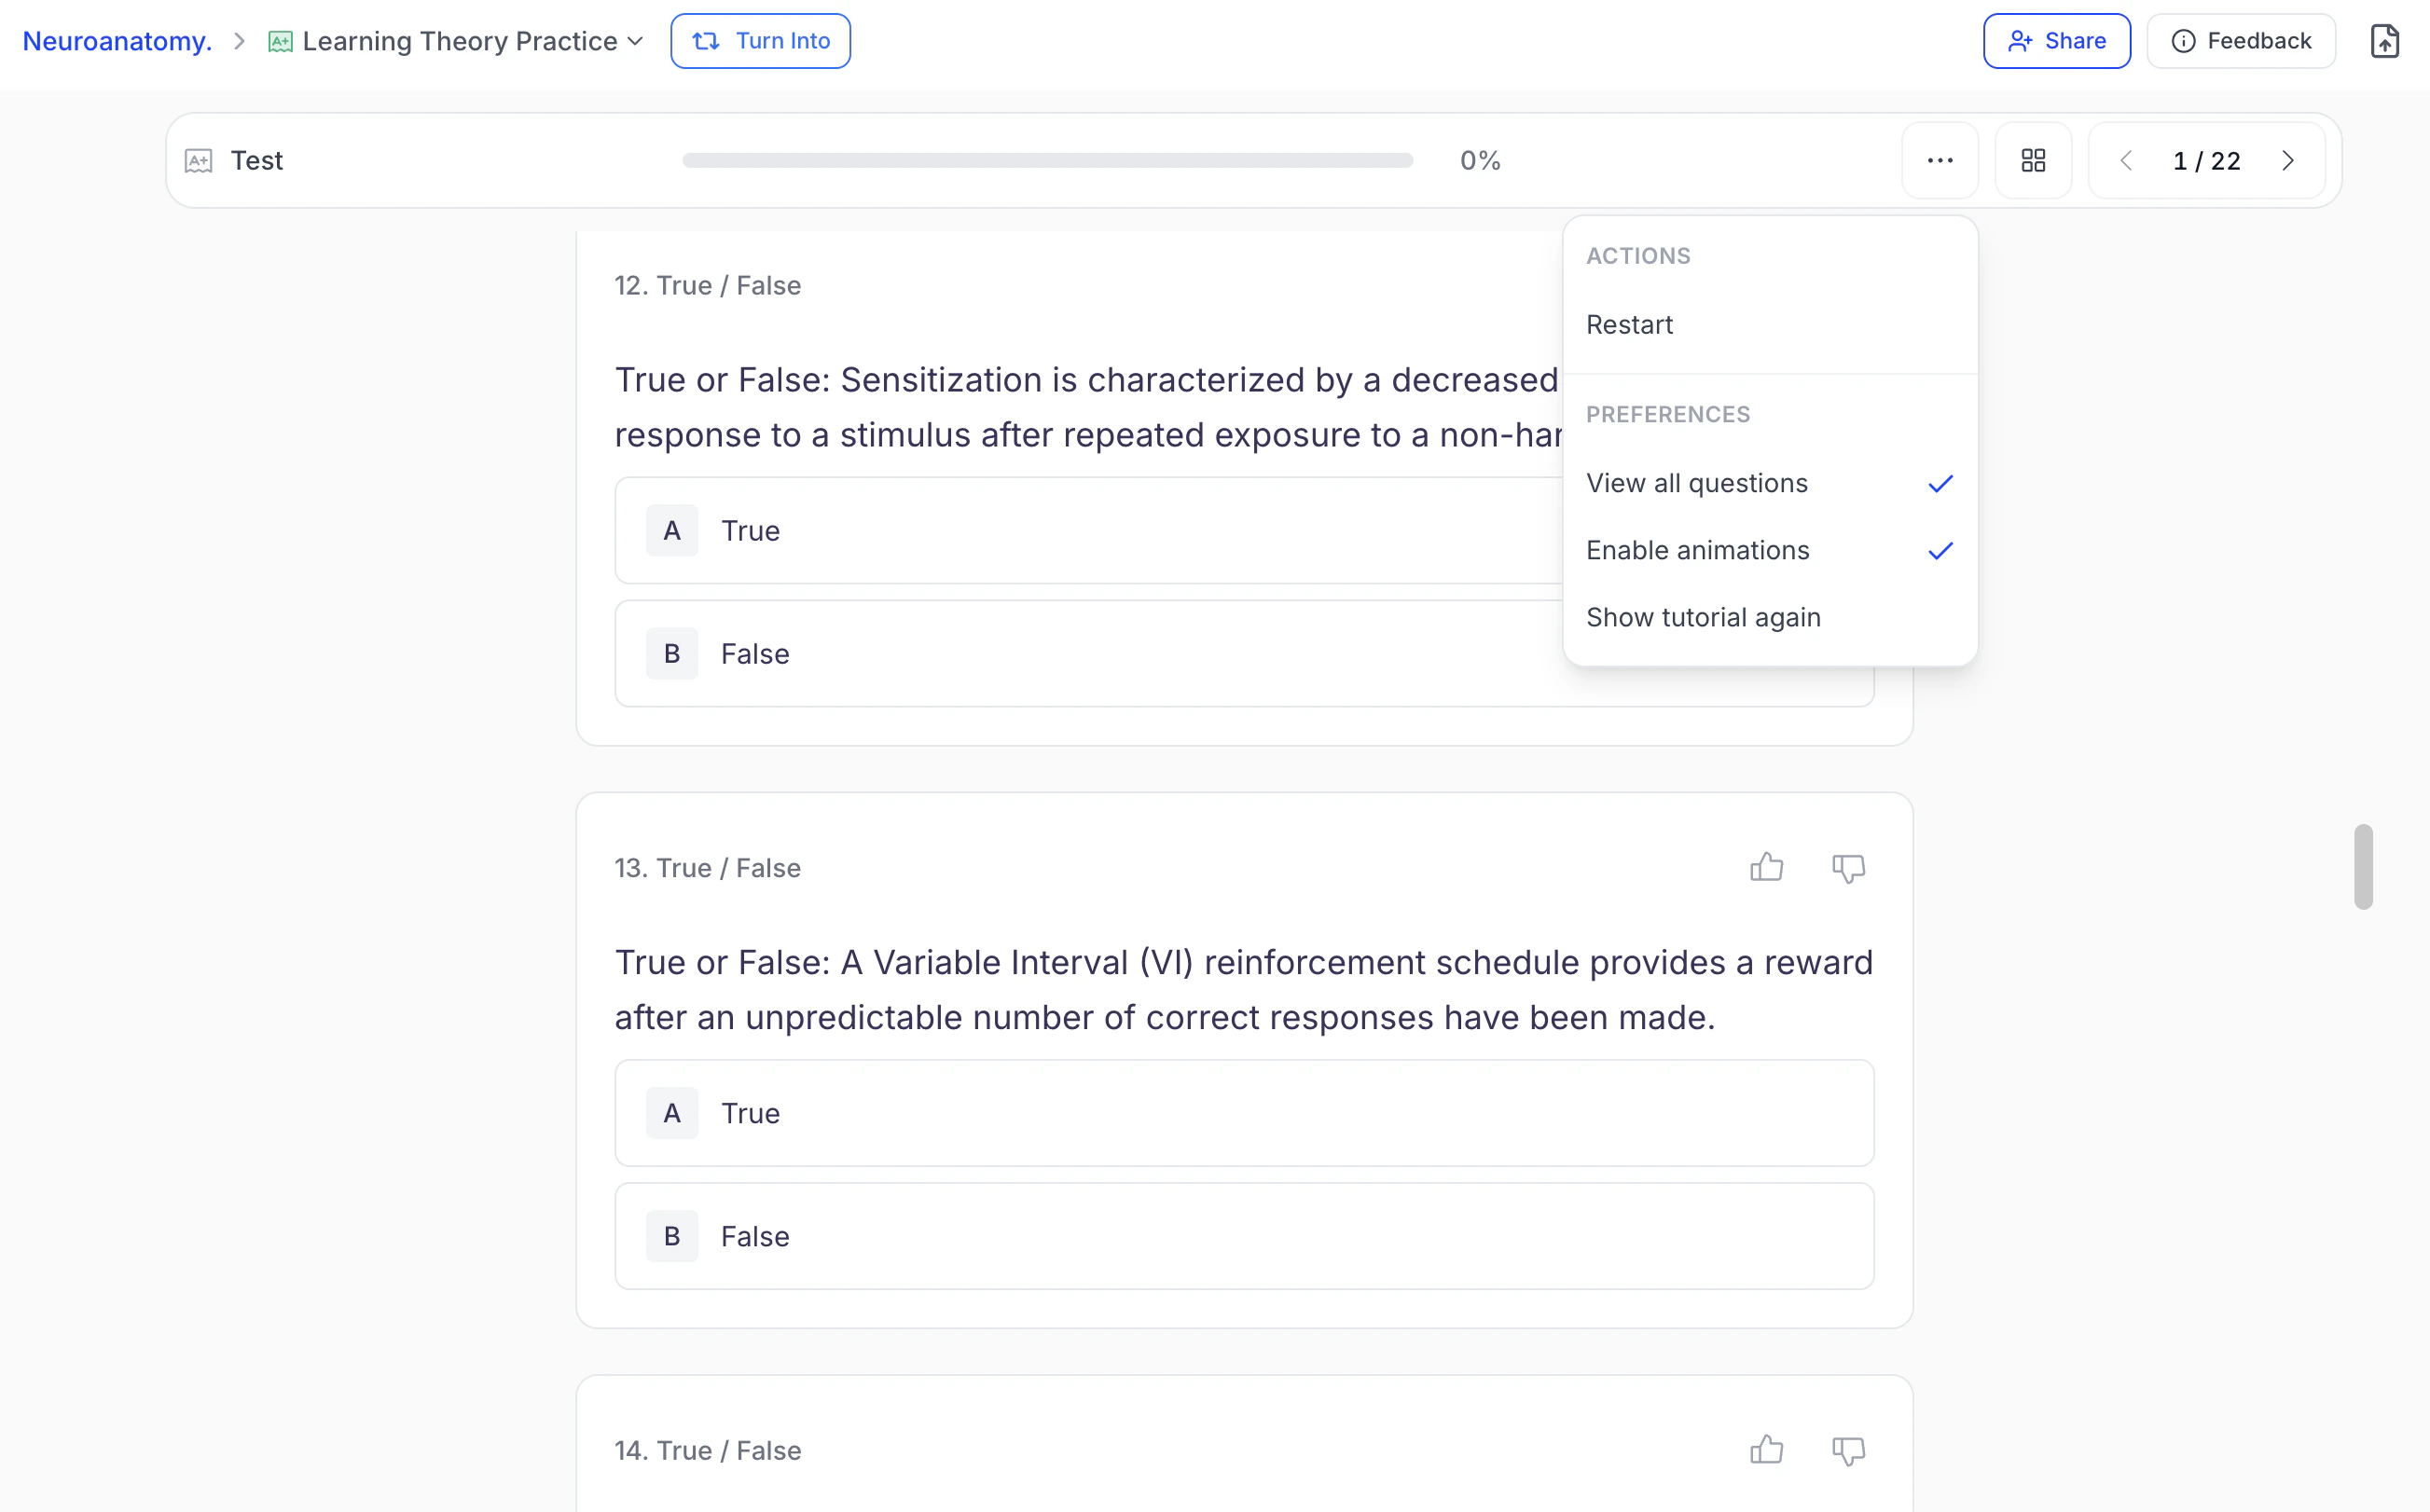
Task: Click the export document icon top right
Action: click(2384, 41)
